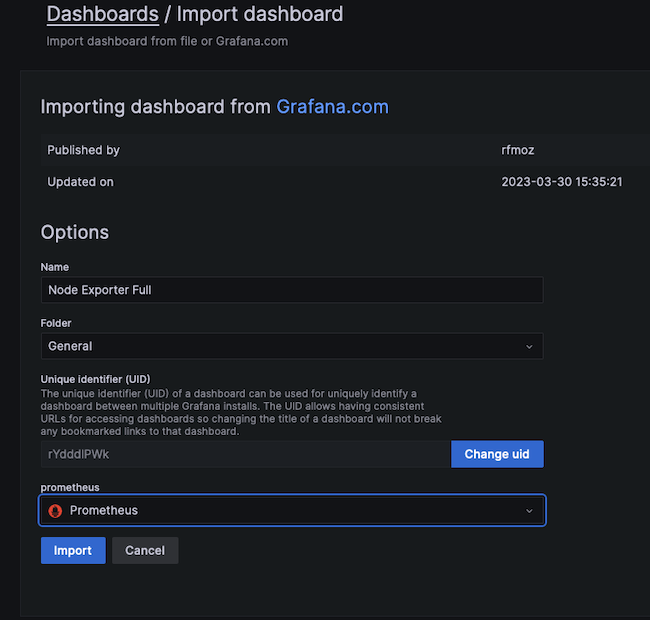Click the Prometheus flame icon

point(56,510)
